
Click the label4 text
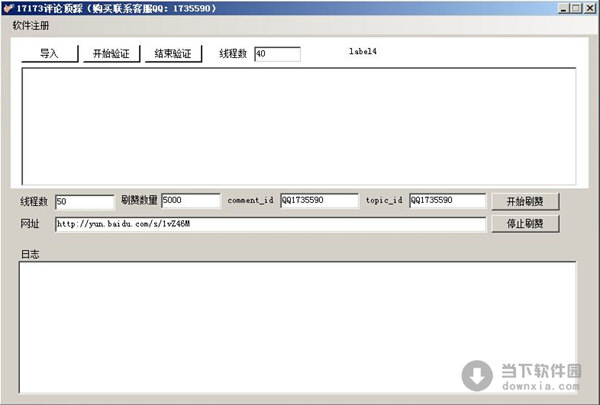(362, 51)
